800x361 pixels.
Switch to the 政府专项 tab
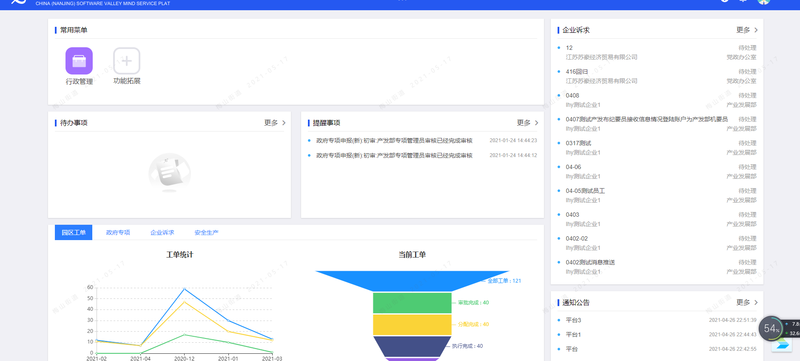click(118, 233)
